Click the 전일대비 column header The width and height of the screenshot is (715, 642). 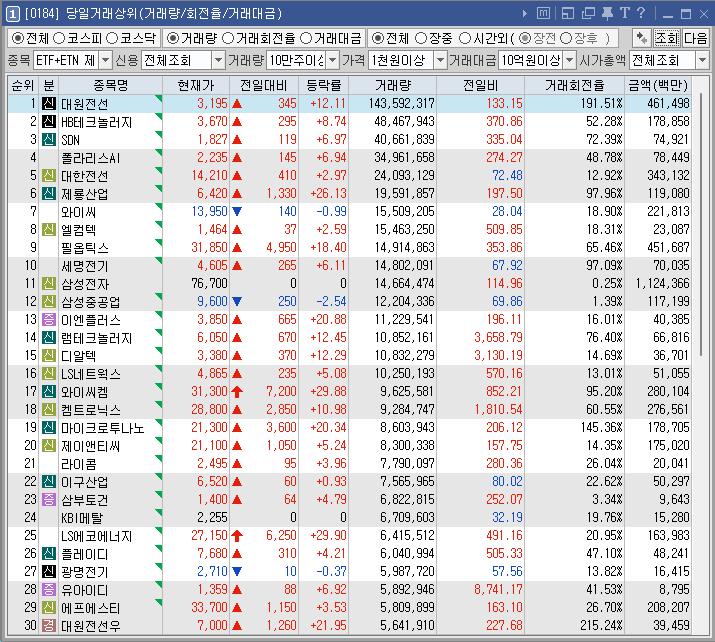pos(264,85)
